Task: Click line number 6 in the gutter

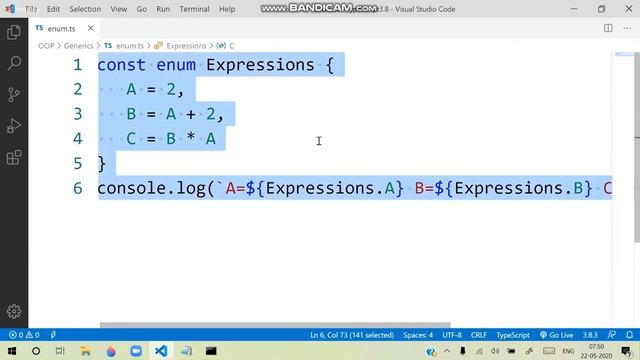Action: click(78, 188)
